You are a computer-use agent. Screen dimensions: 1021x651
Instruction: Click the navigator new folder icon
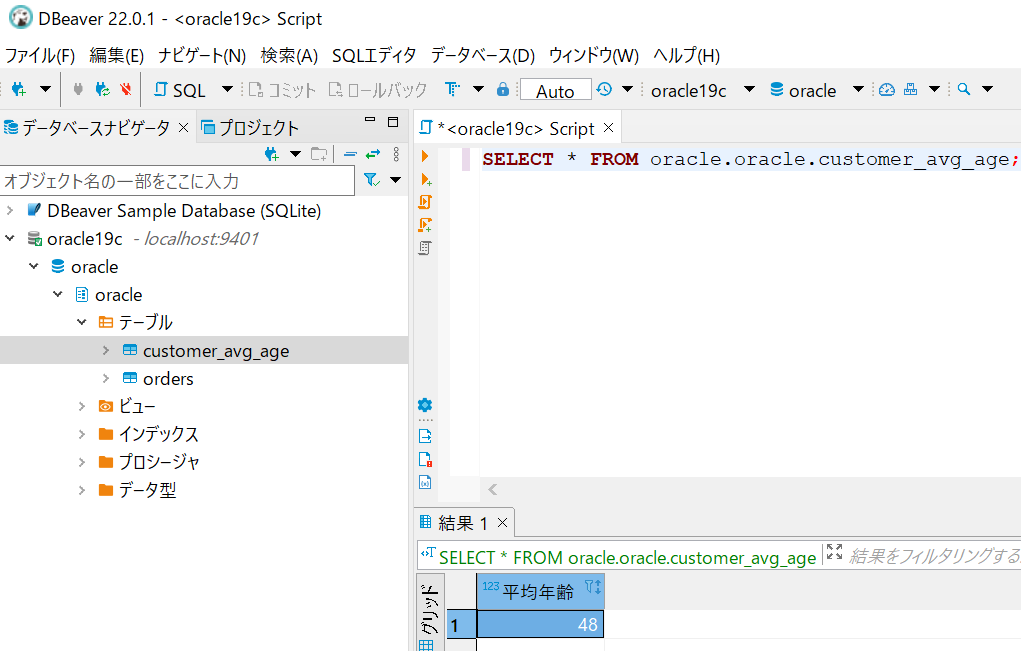tap(319, 154)
